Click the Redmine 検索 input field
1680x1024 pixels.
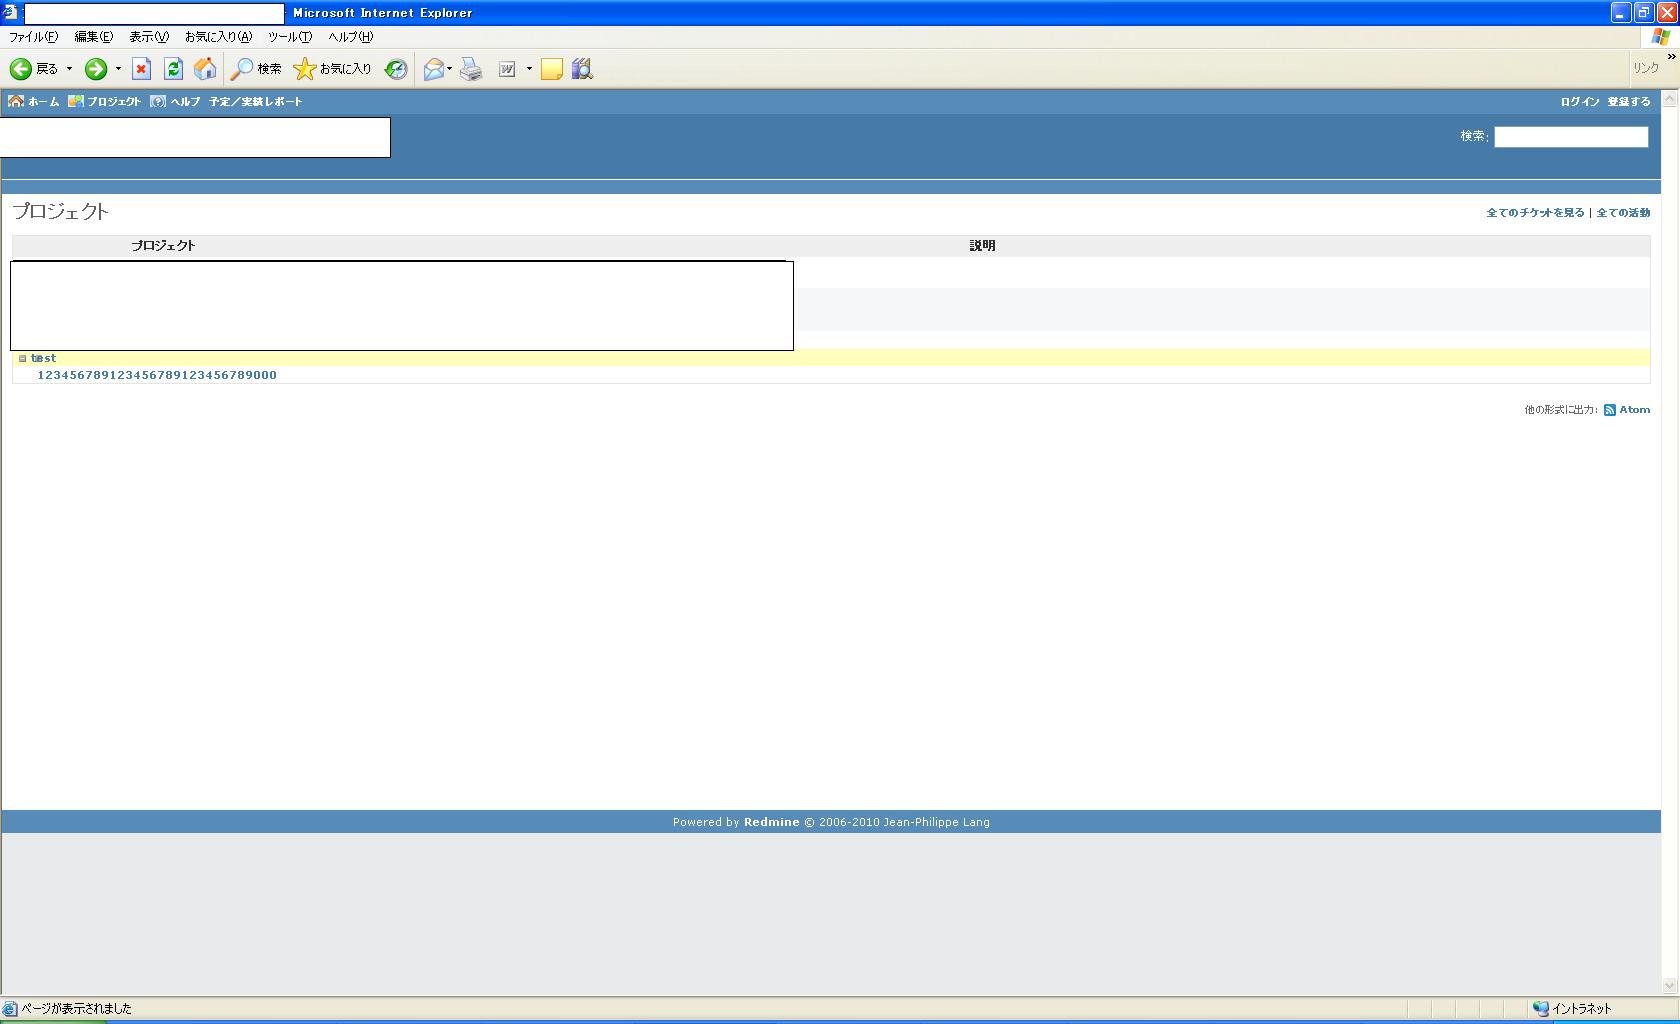1570,137
